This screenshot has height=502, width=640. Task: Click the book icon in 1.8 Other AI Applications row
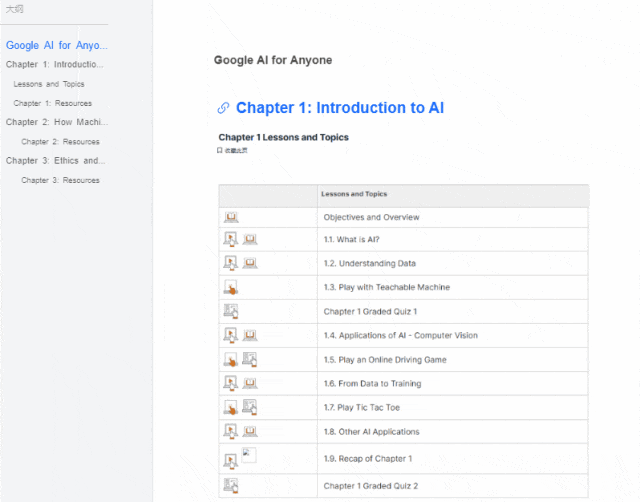pyautogui.click(x=250, y=431)
